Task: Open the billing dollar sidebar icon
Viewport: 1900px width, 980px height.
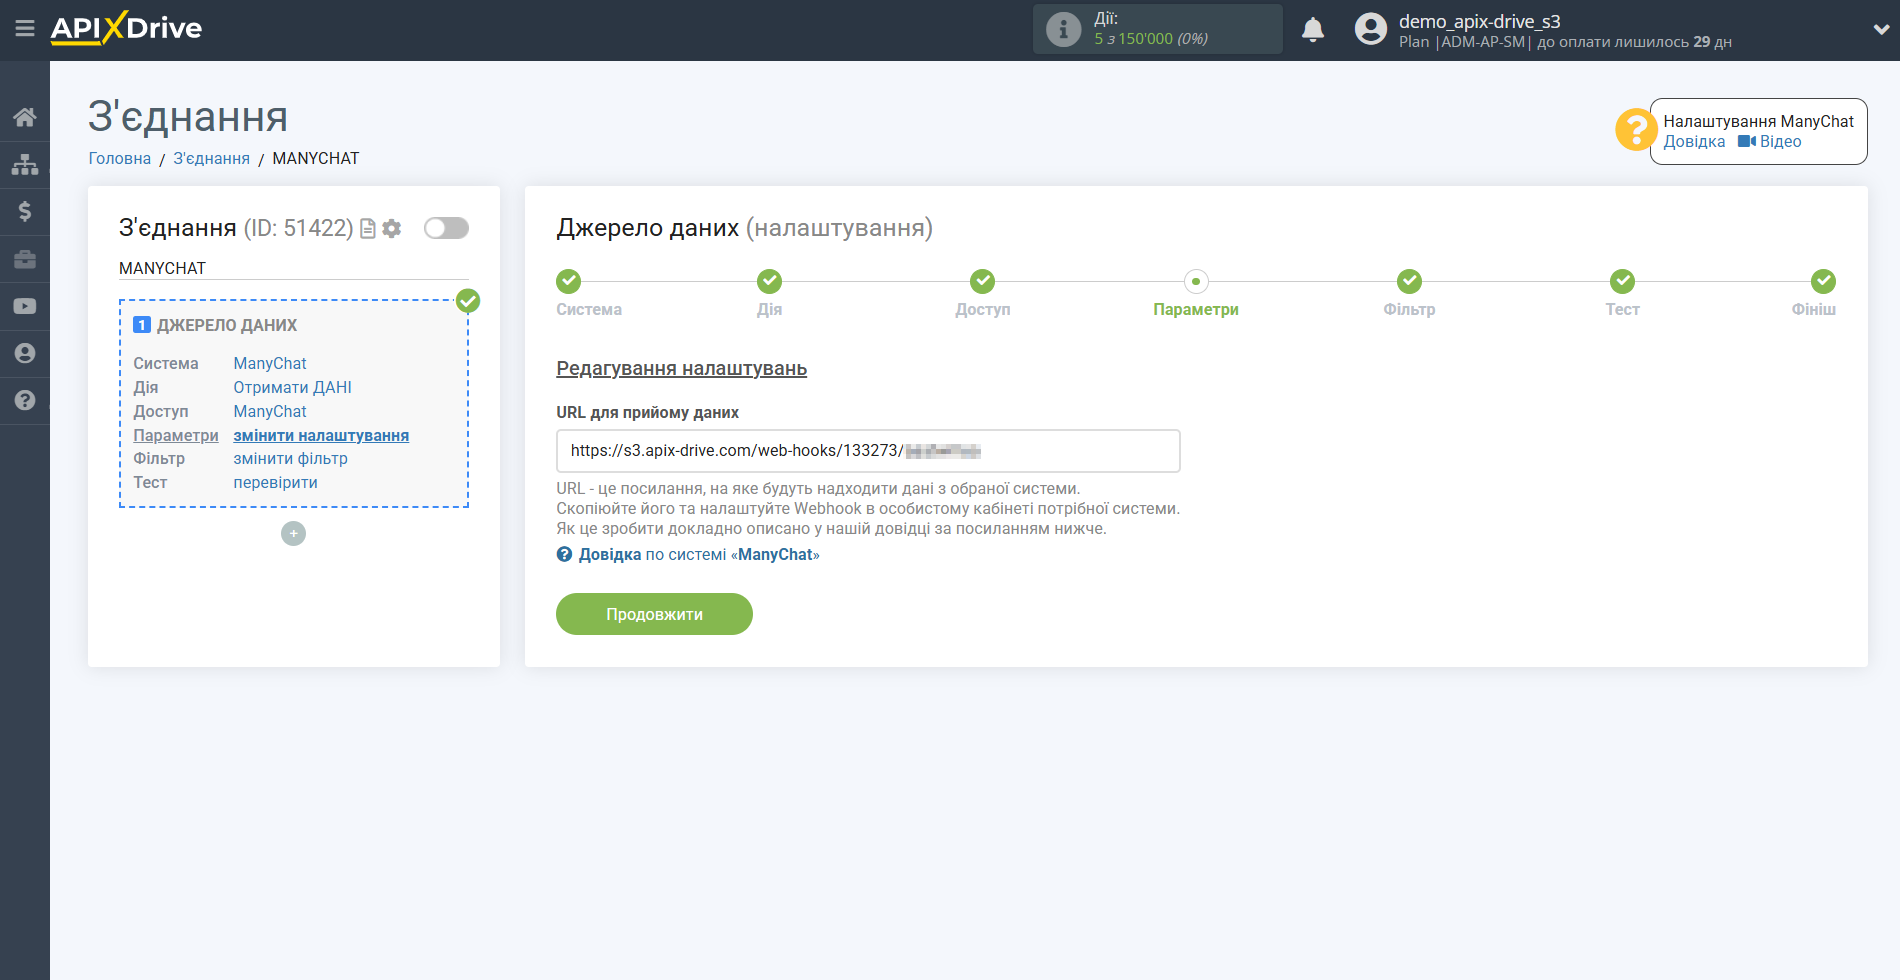Action: click(x=25, y=211)
